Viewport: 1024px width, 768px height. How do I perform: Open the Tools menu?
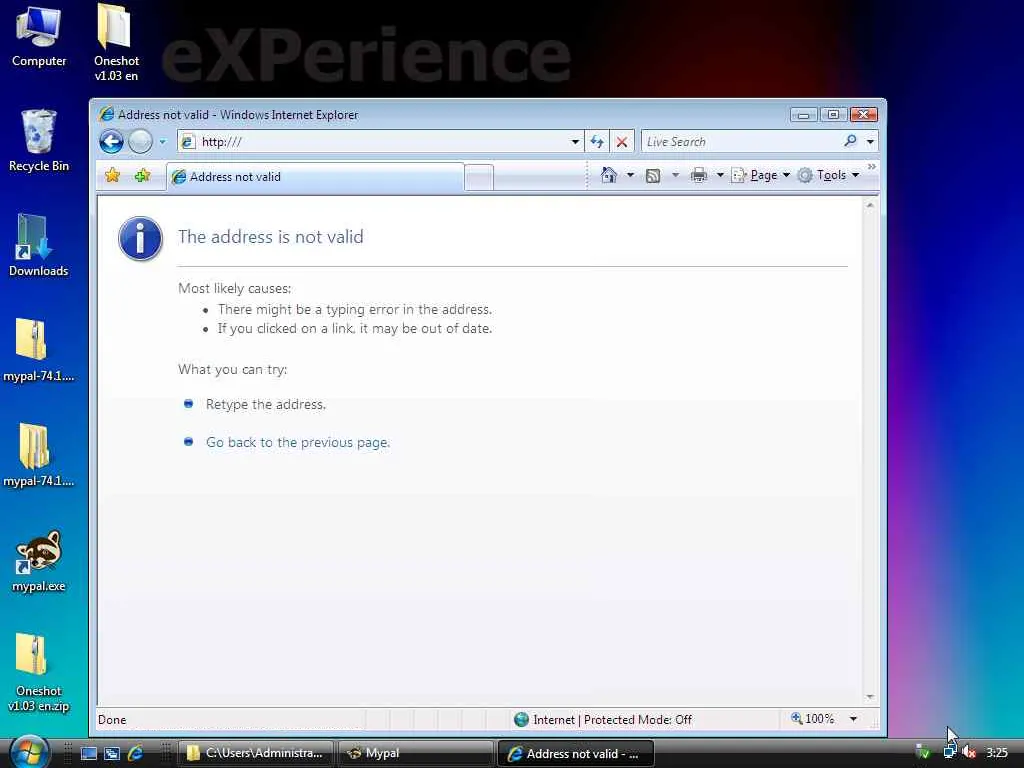tap(828, 175)
